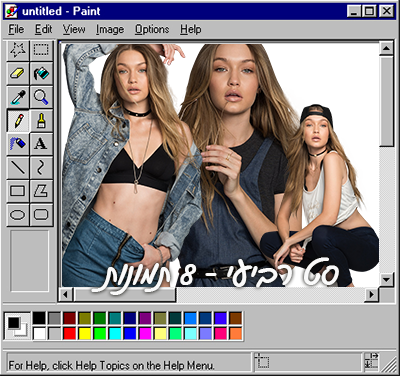Select the Curve tool
The width and height of the screenshot is (400, 376).
pyautogui.click(x=41, y=167)
